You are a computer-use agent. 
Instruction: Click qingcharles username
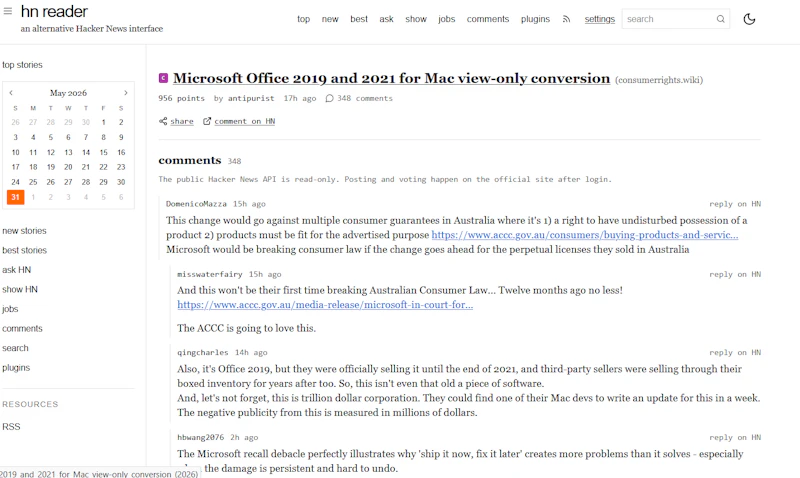click(203, 353)
